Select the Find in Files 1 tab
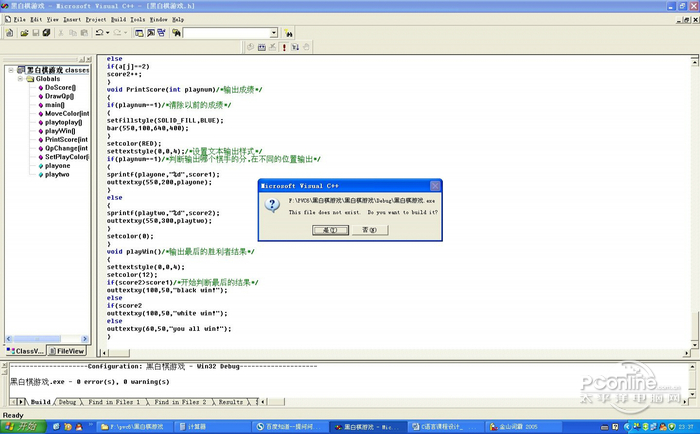 click(x=113, y=402)
